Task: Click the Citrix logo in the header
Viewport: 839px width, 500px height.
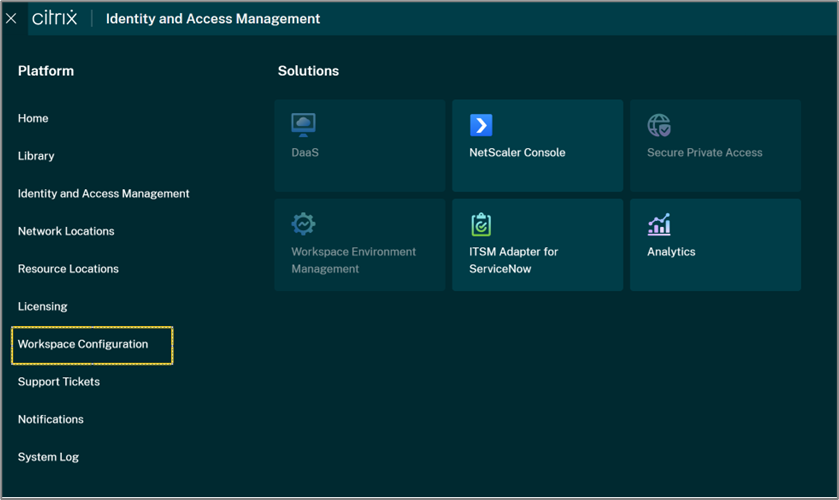Action: coord(54,19)
